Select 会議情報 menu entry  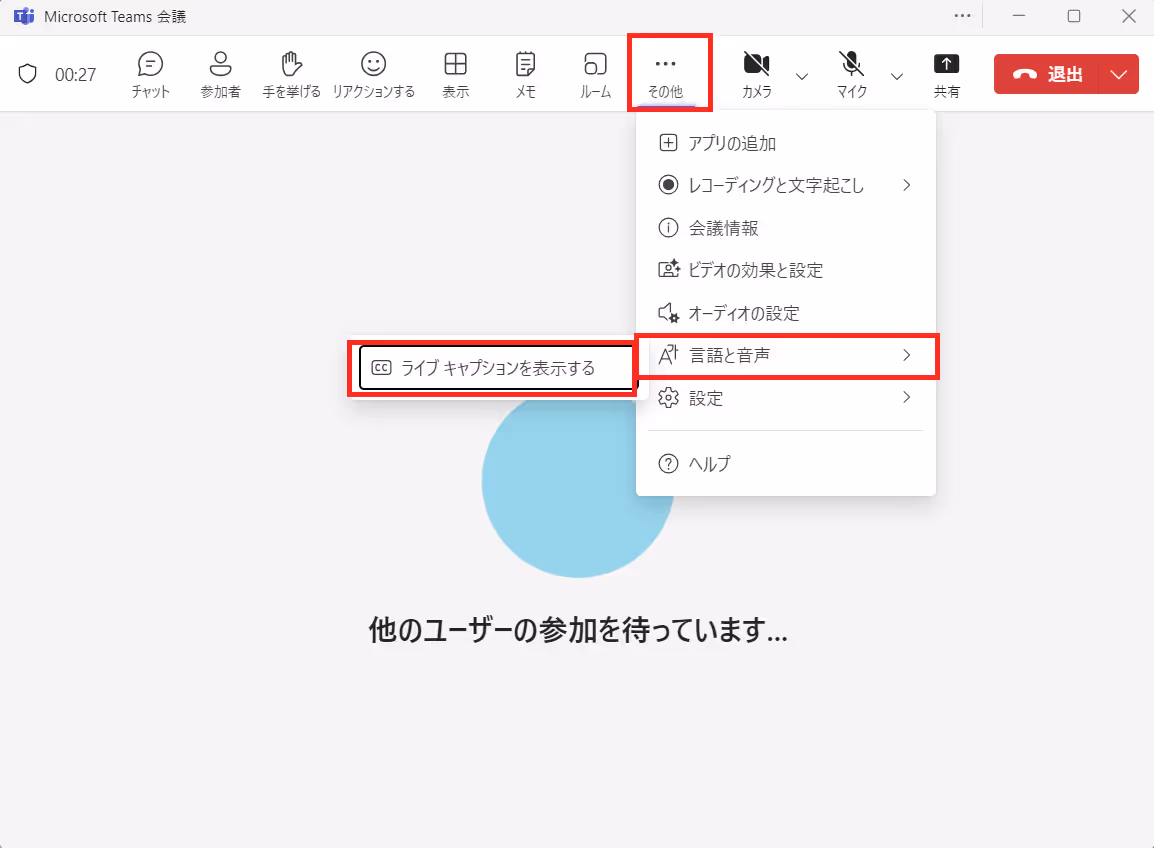point(786,227)
